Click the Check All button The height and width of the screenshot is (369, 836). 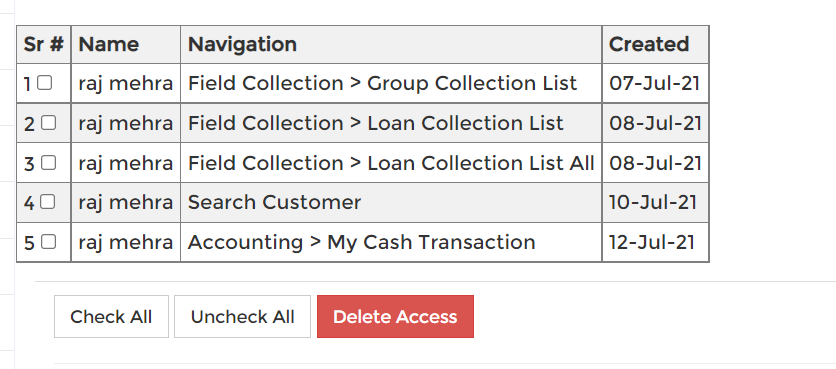click(111, 317)
